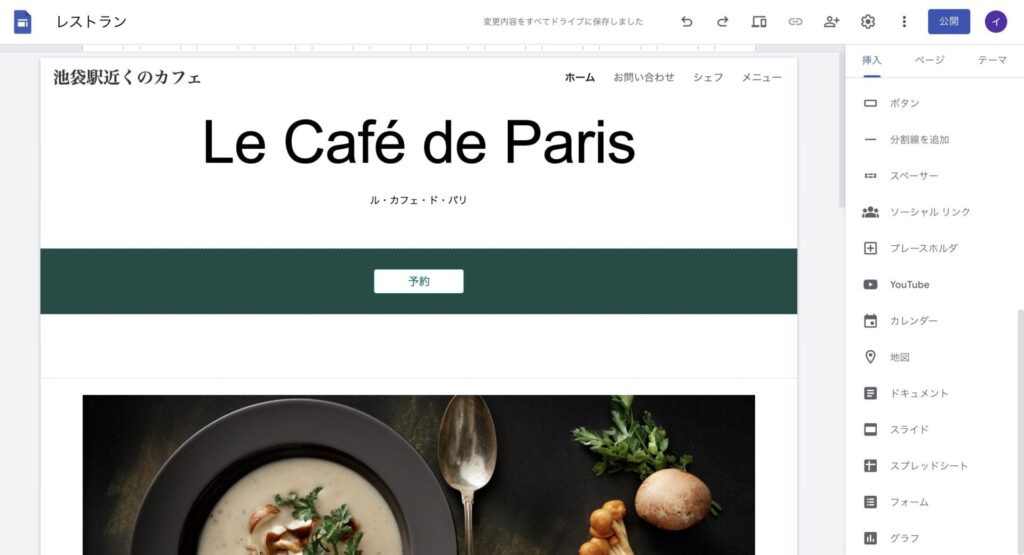This screenshot has width=1024, height=555.
Task: Open the settings gear icon
Action: click(868, 22)
